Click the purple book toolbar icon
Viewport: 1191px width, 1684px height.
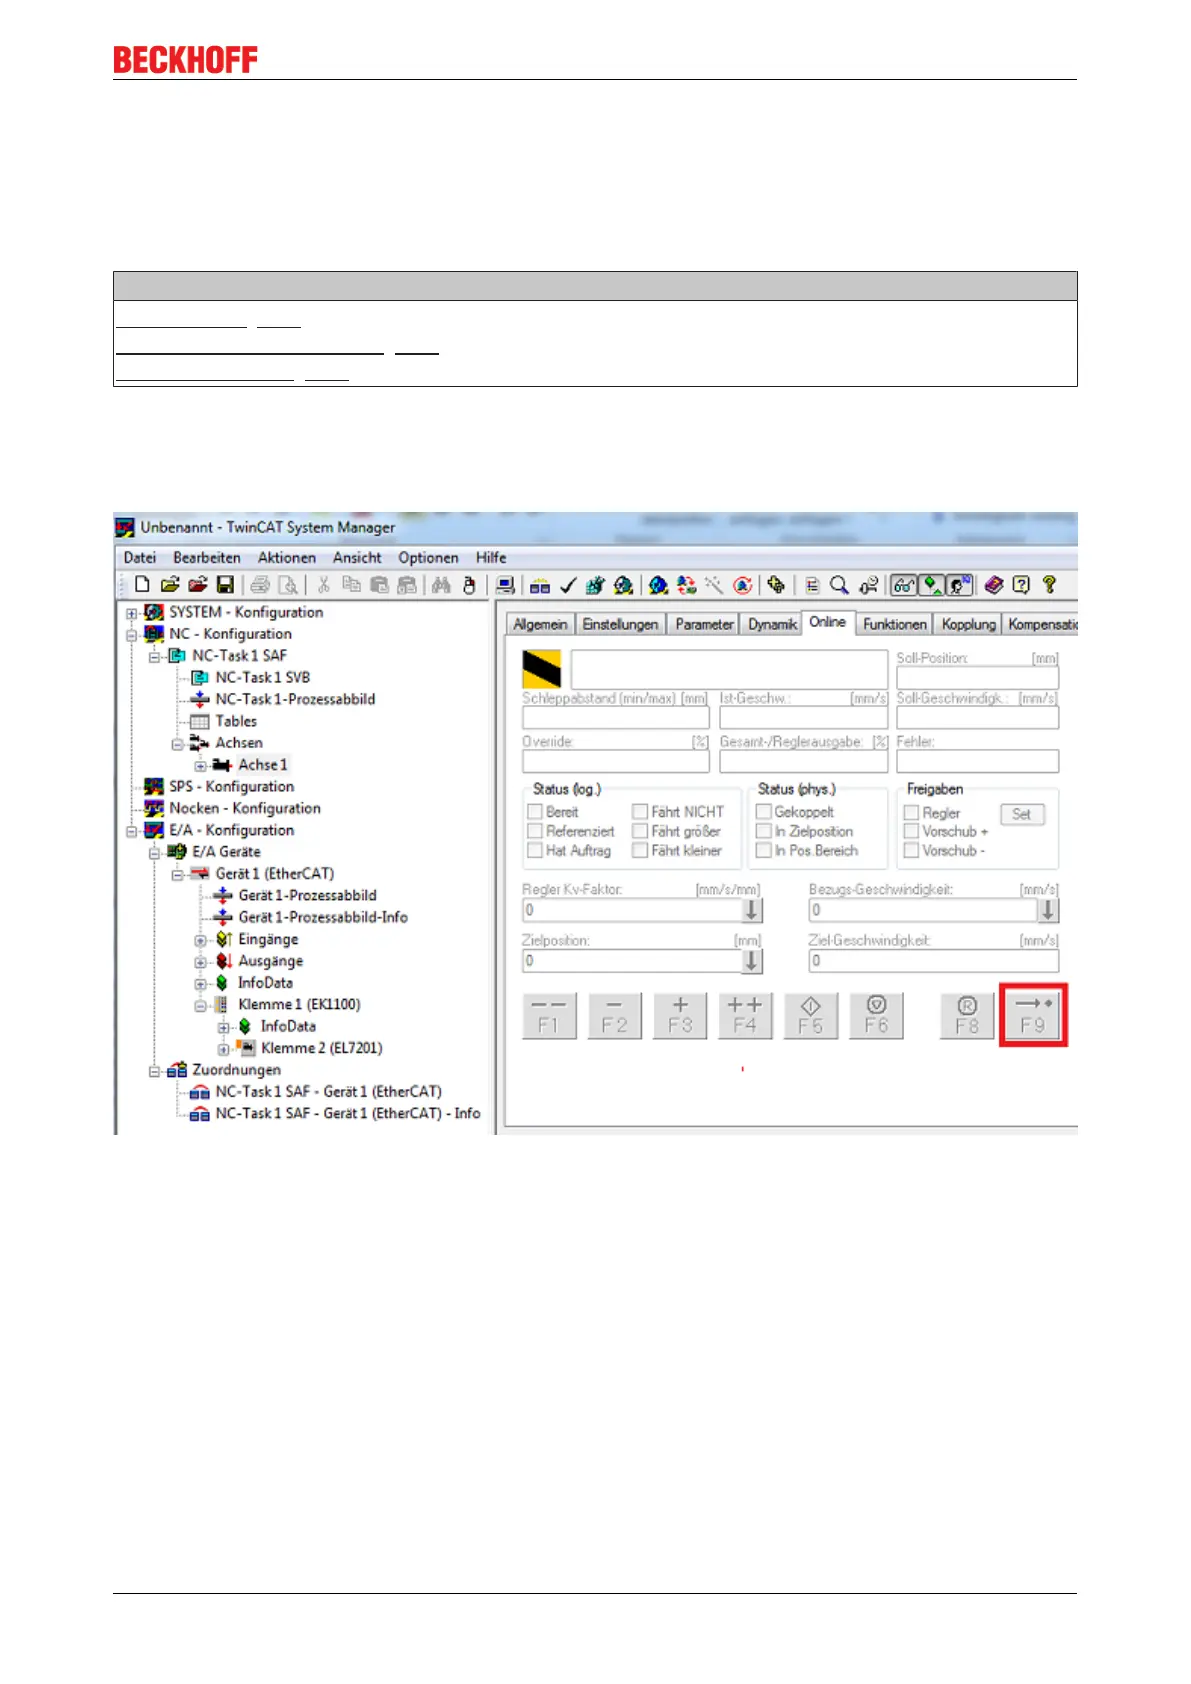click(x=993, y=585)
